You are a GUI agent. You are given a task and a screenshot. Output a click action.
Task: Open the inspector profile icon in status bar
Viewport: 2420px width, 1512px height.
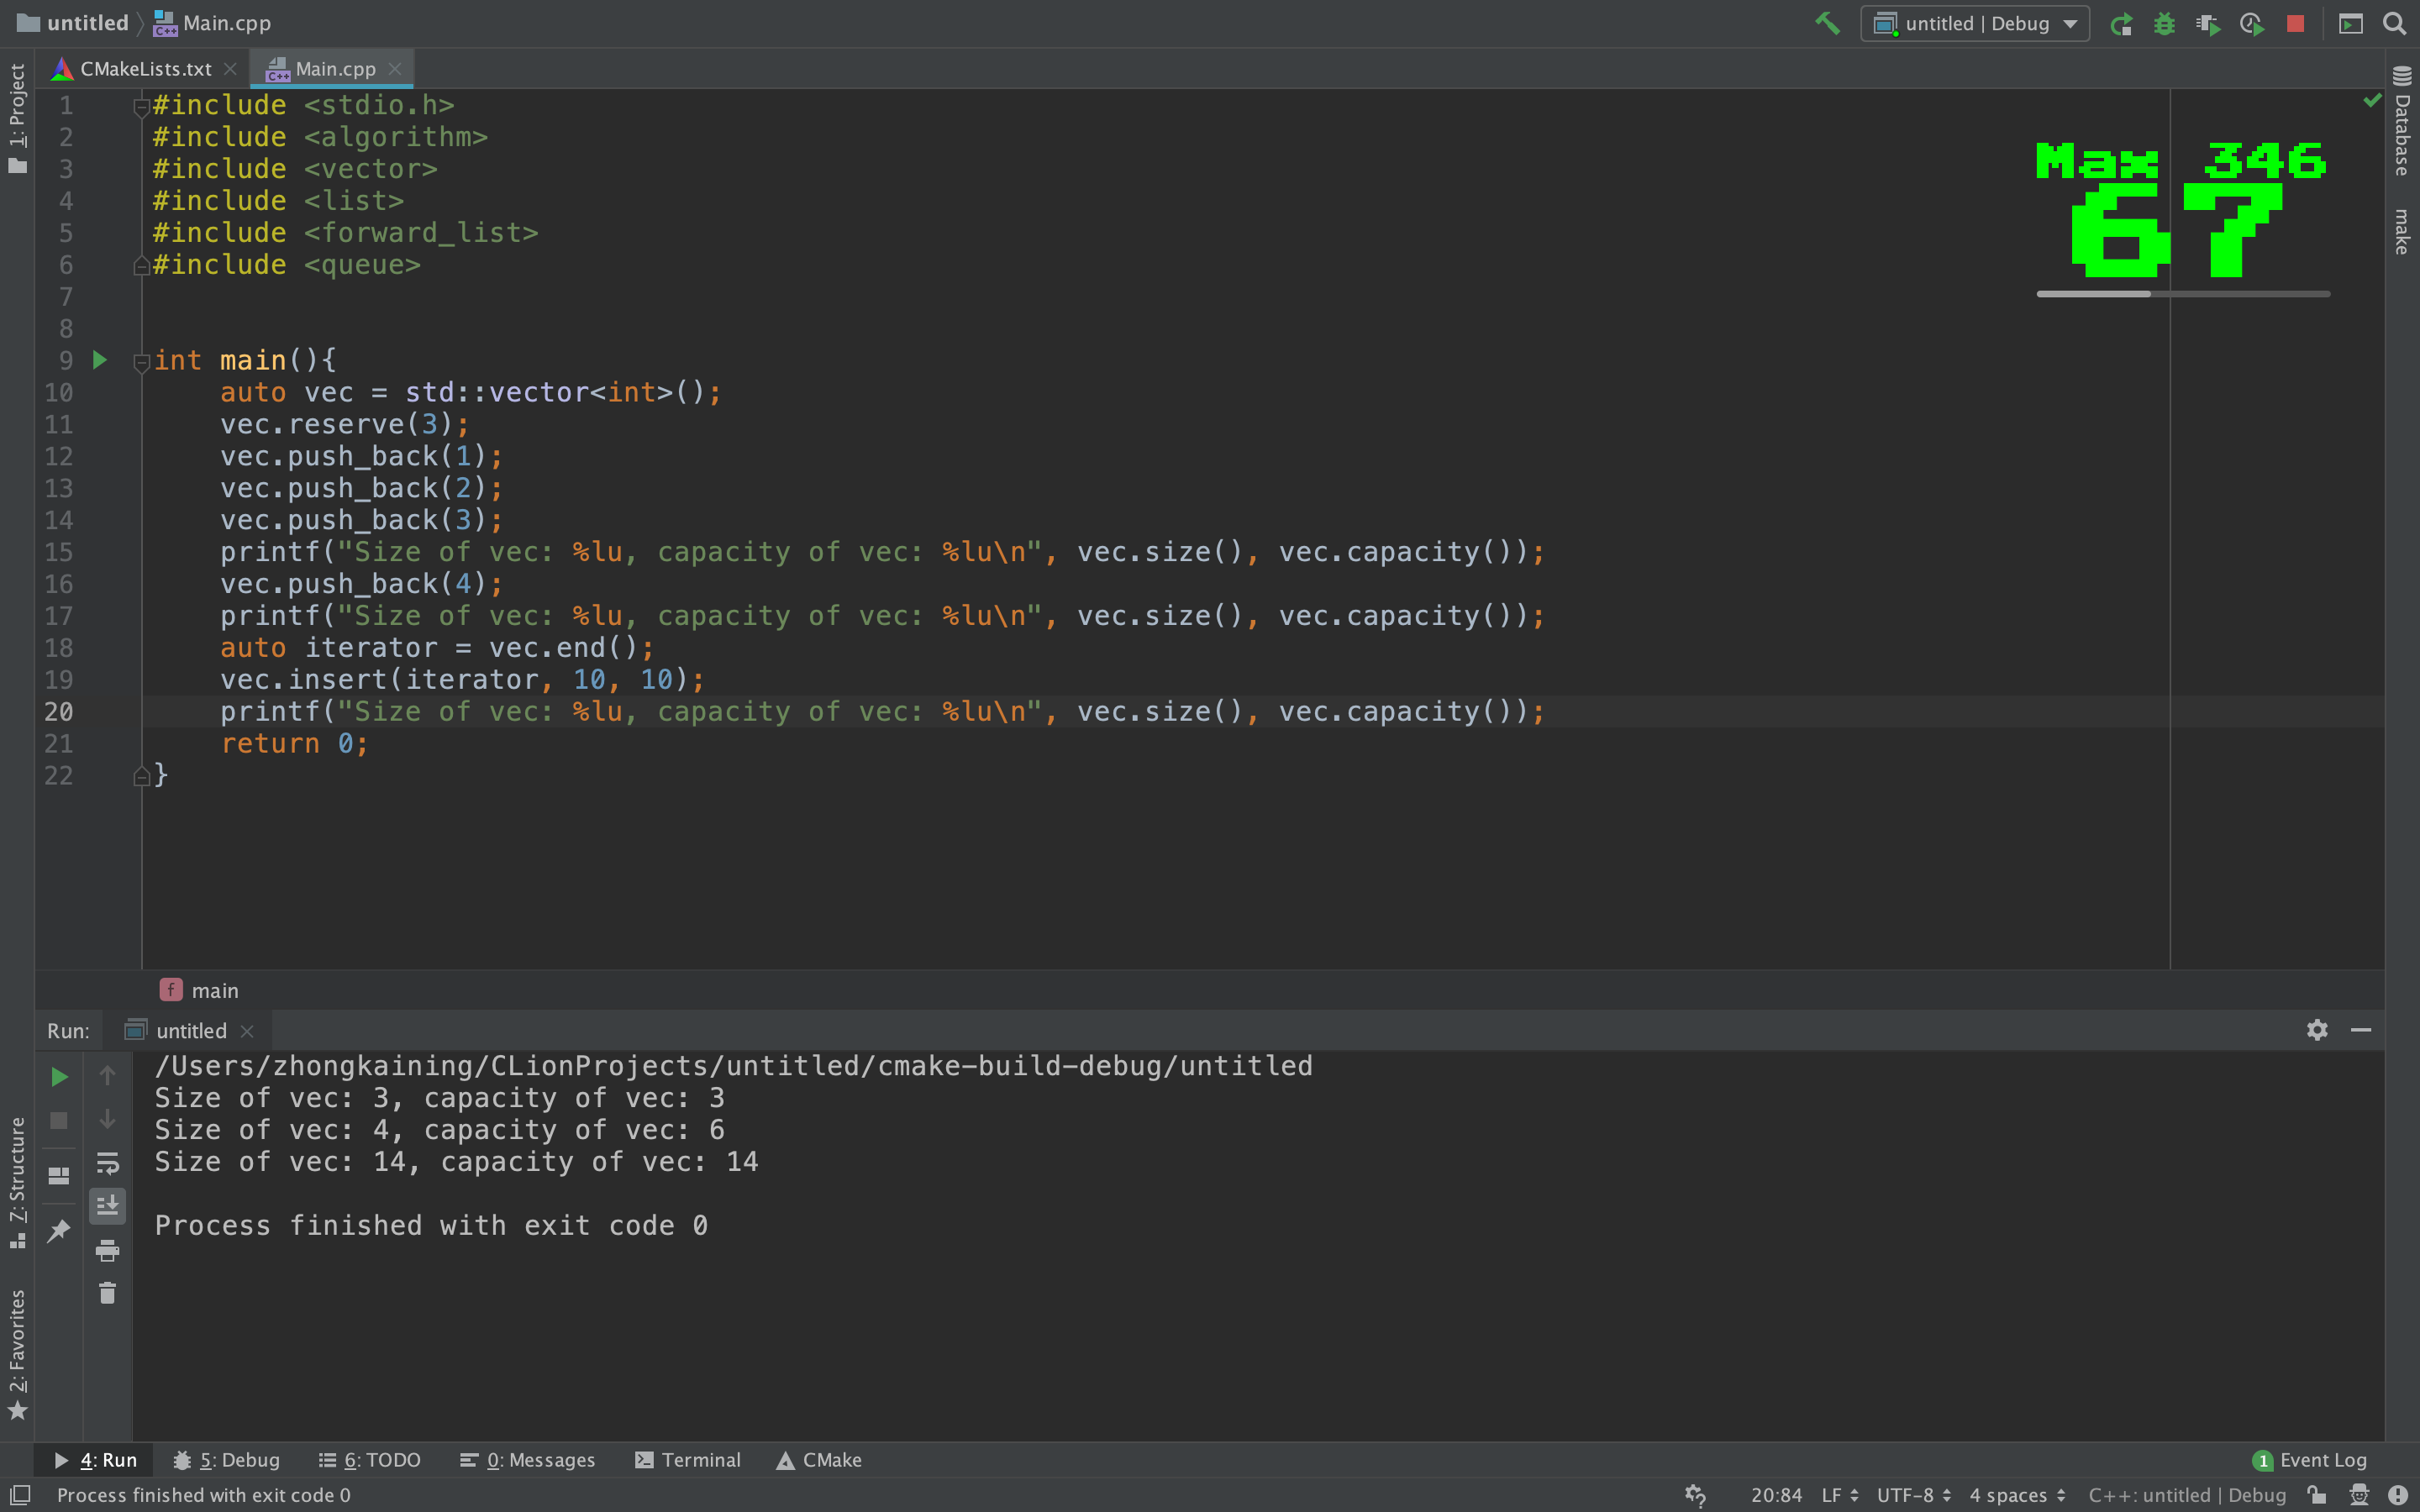click(2360, 1495)
